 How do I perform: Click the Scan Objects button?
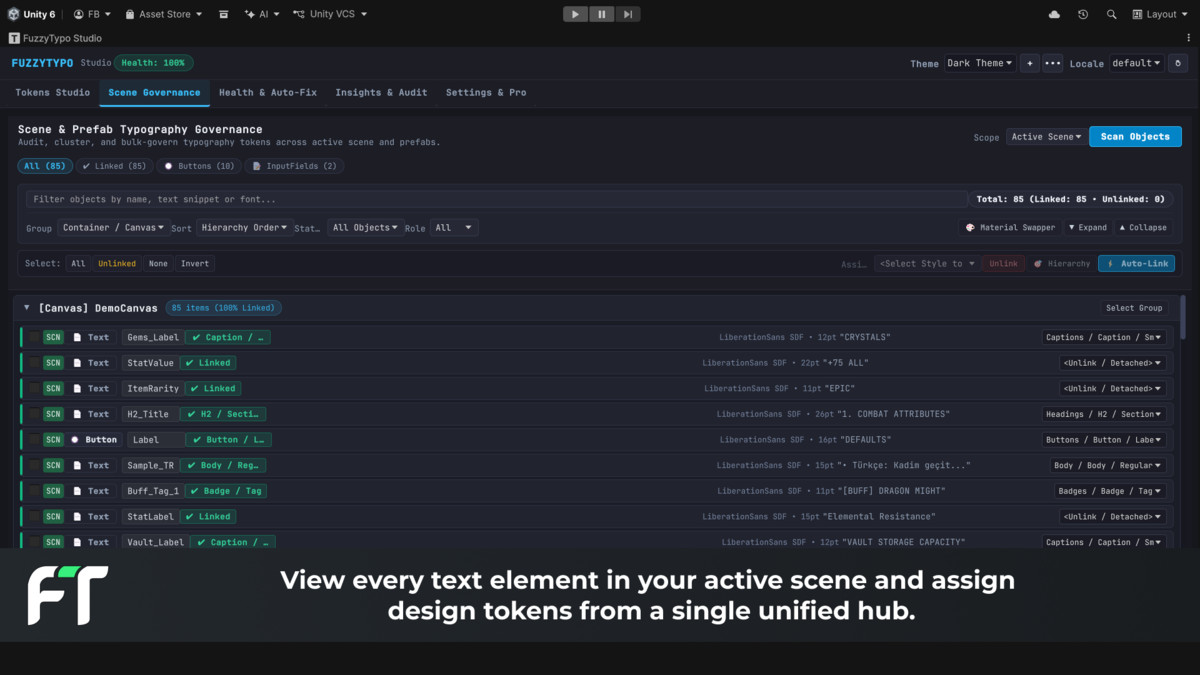pyautogui.click(x=1135, y=137)
